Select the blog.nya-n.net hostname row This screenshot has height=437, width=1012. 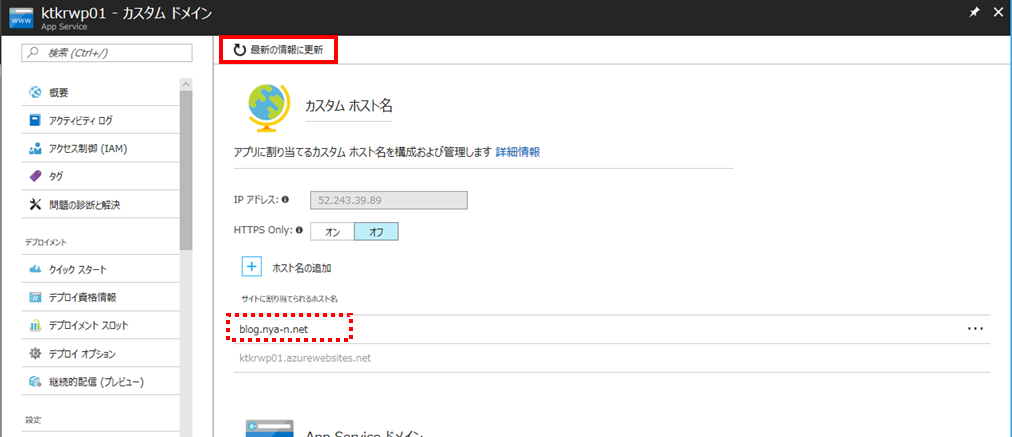611,329
